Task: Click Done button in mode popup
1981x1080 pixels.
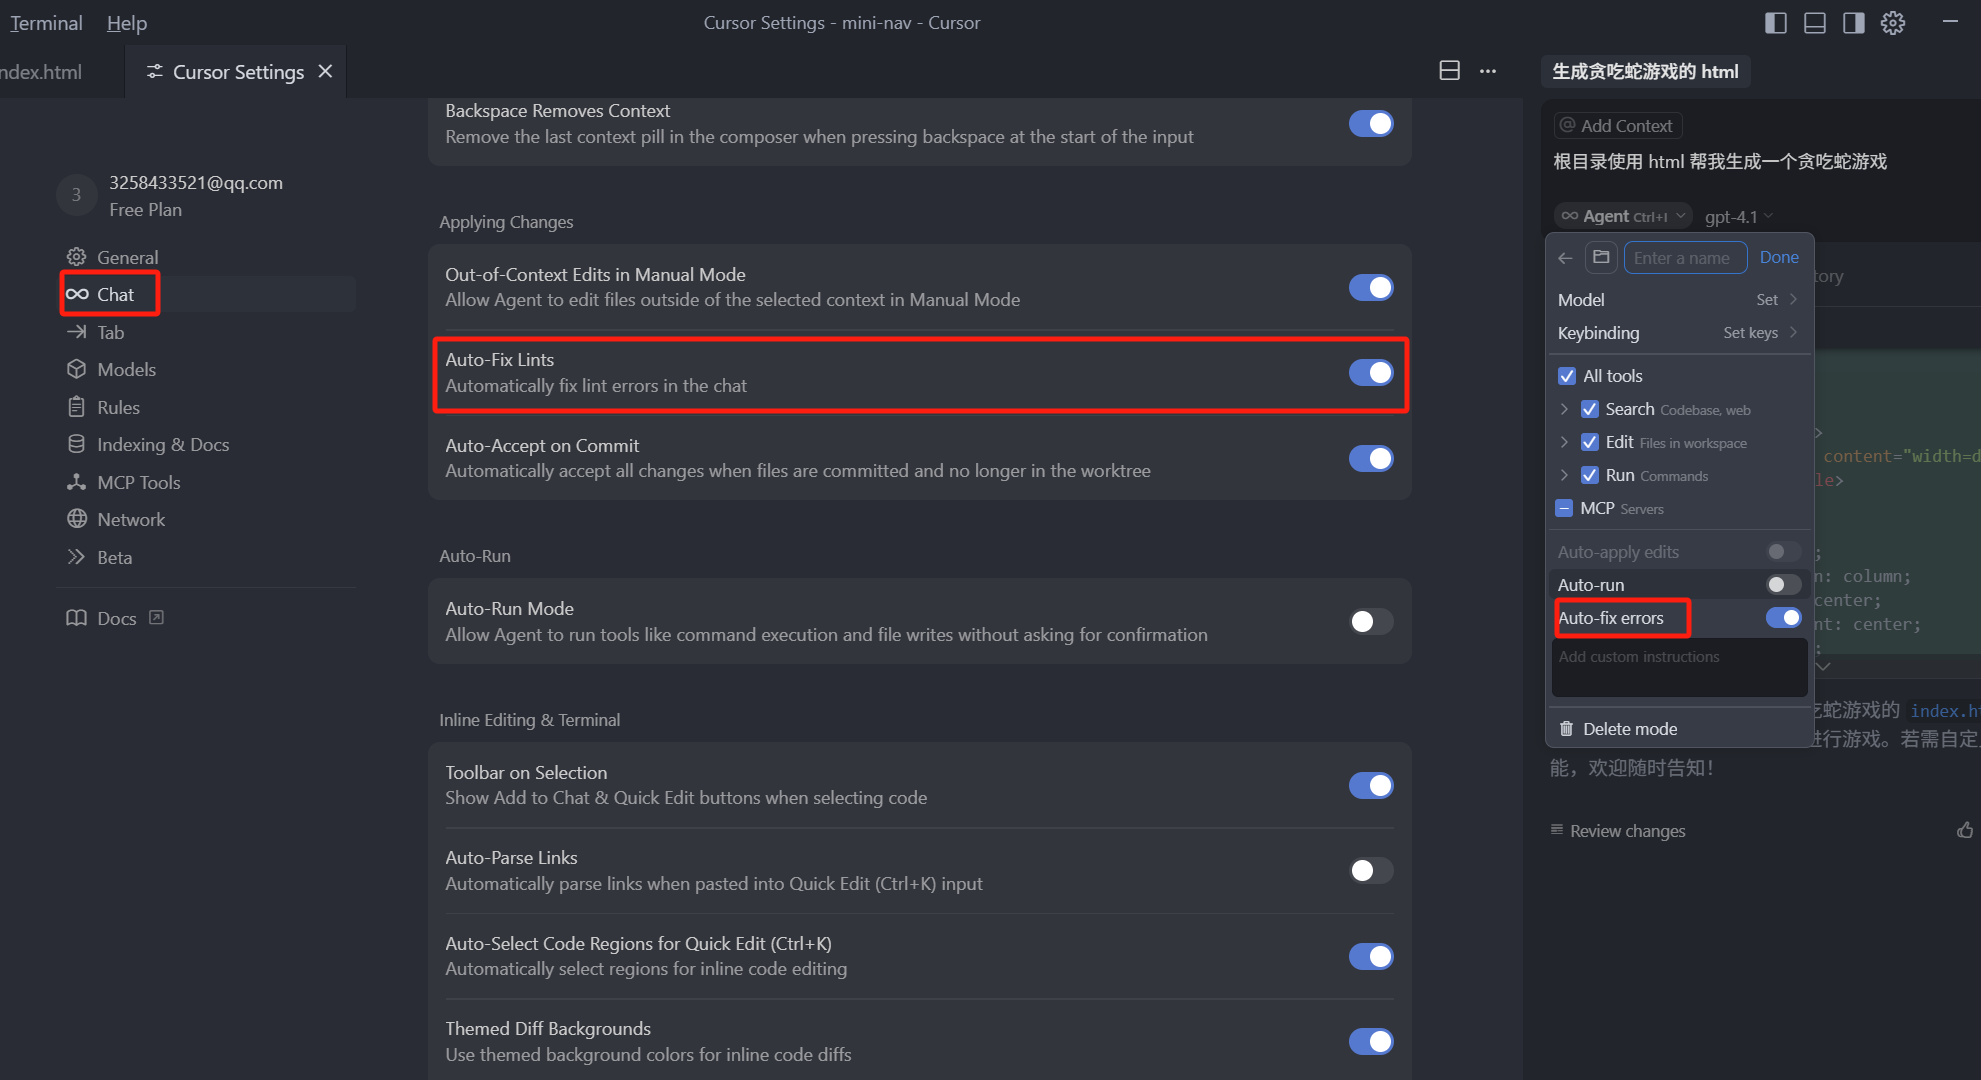Action: [x=1779, y=257]
